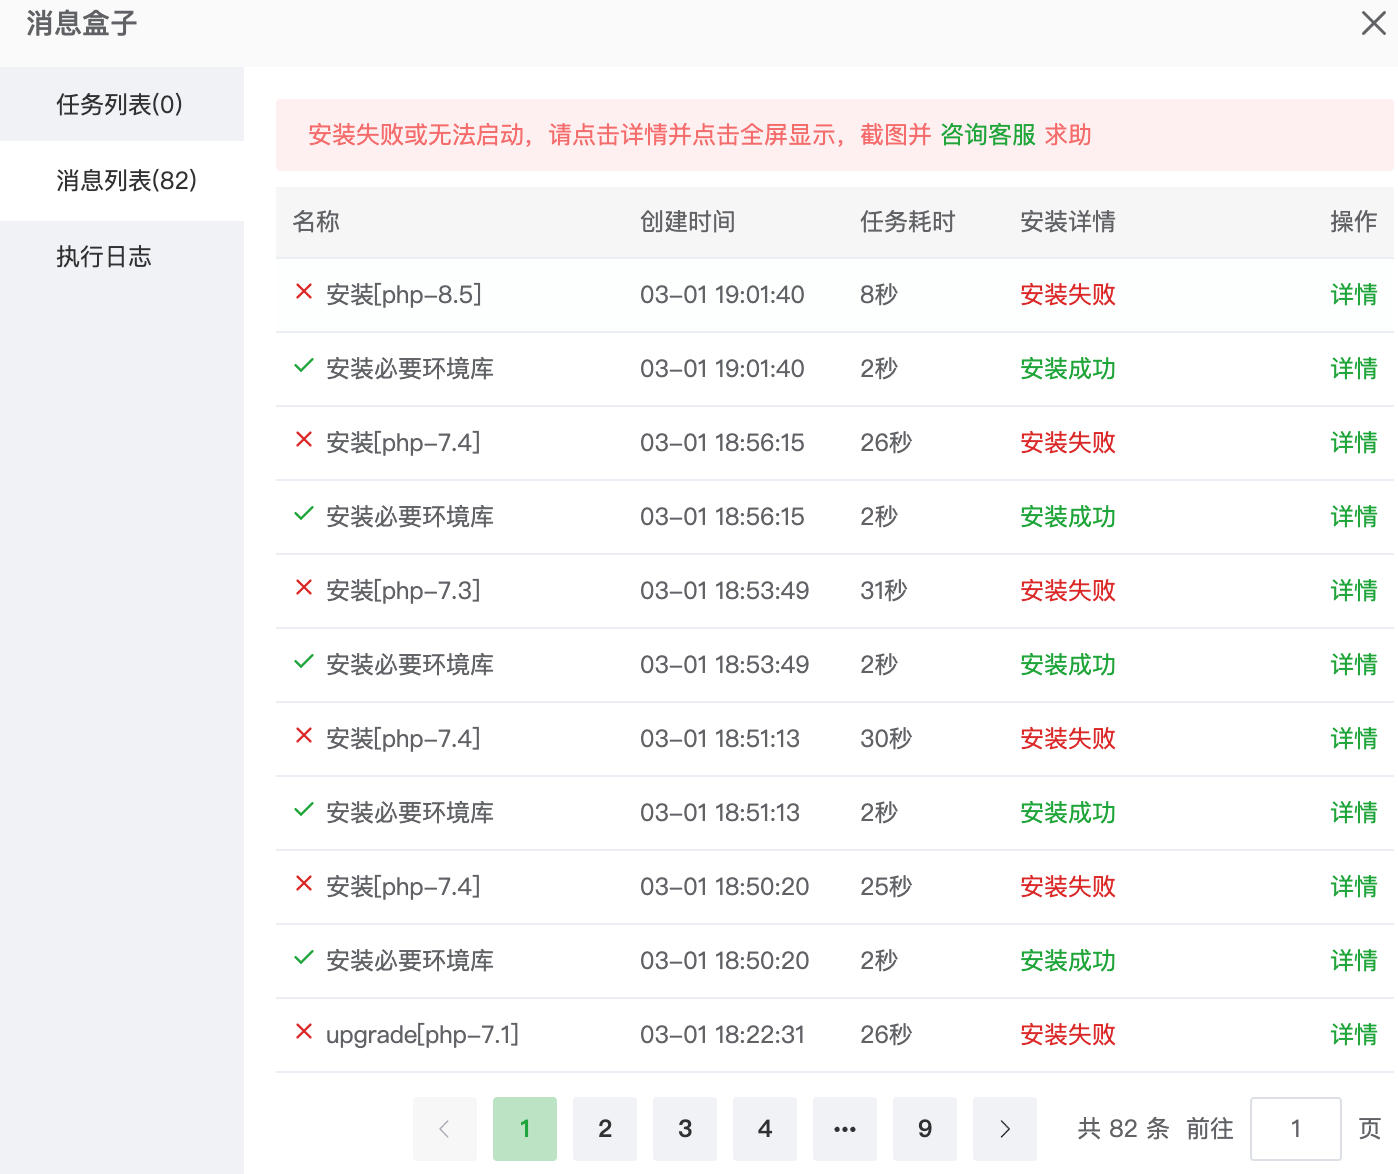Screen dimensions: 1398x1174
Task: Click the 求助 help link
Action: (1067, 135)
